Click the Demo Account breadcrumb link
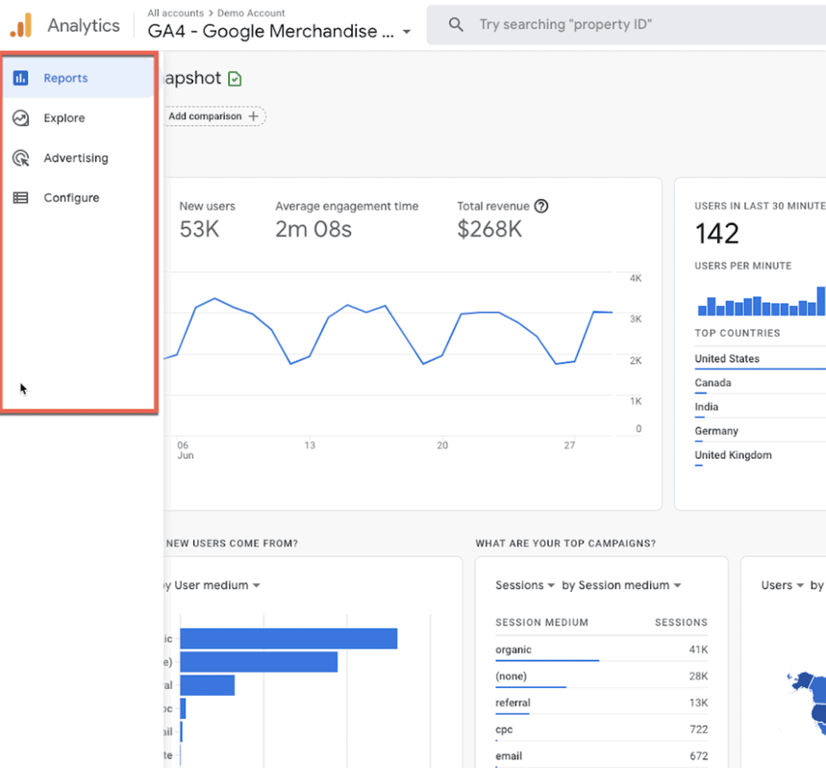 pos(251,13)
